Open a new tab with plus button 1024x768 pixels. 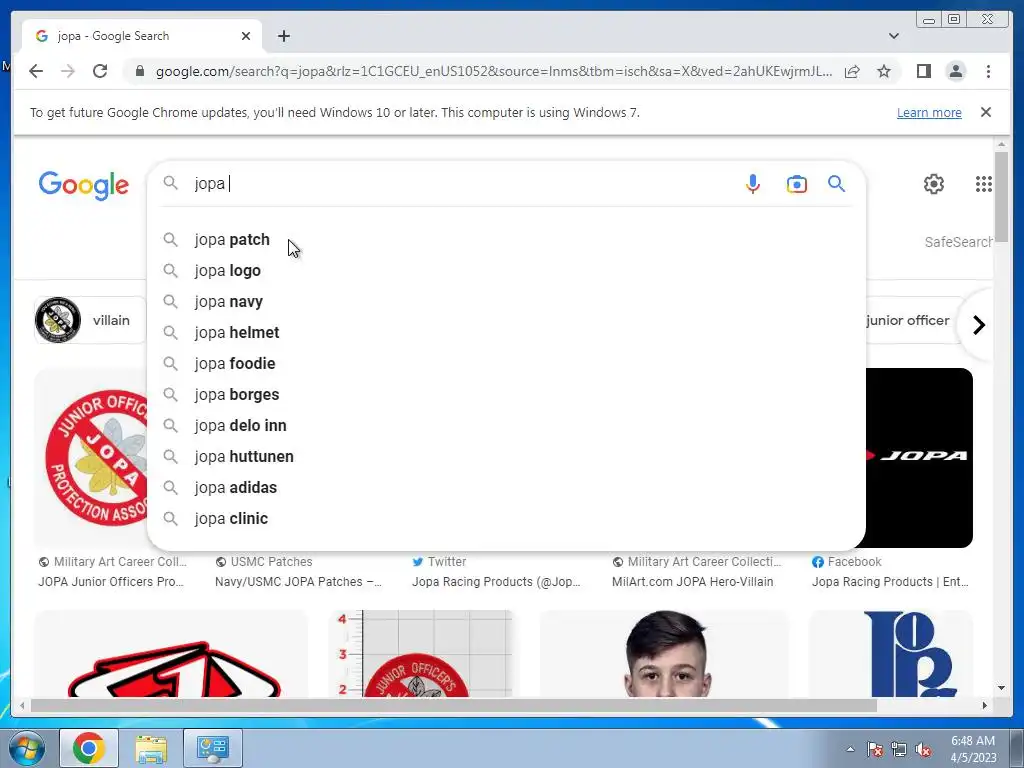(x=283, y=36)
